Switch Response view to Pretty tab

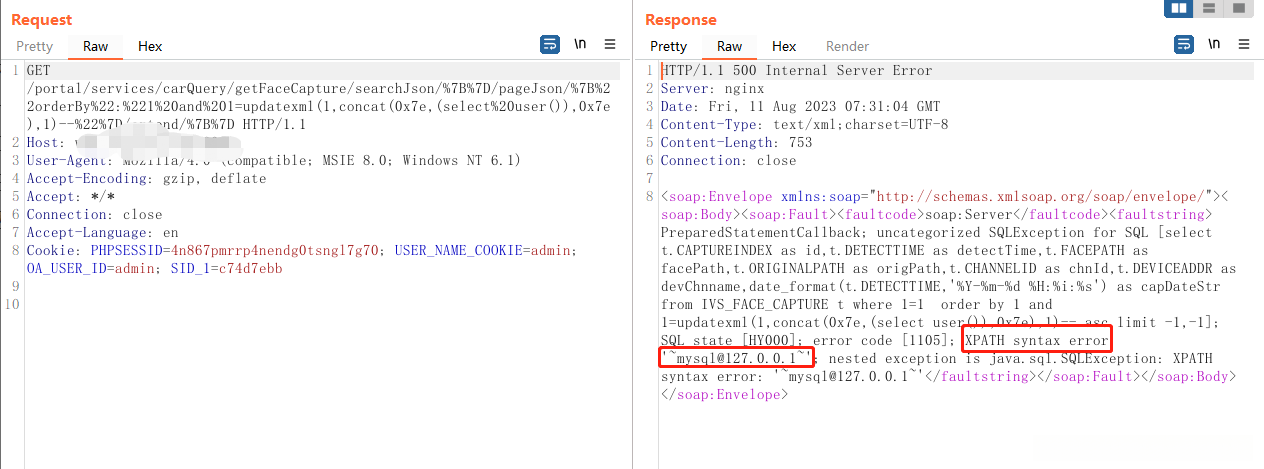point(668,46)
